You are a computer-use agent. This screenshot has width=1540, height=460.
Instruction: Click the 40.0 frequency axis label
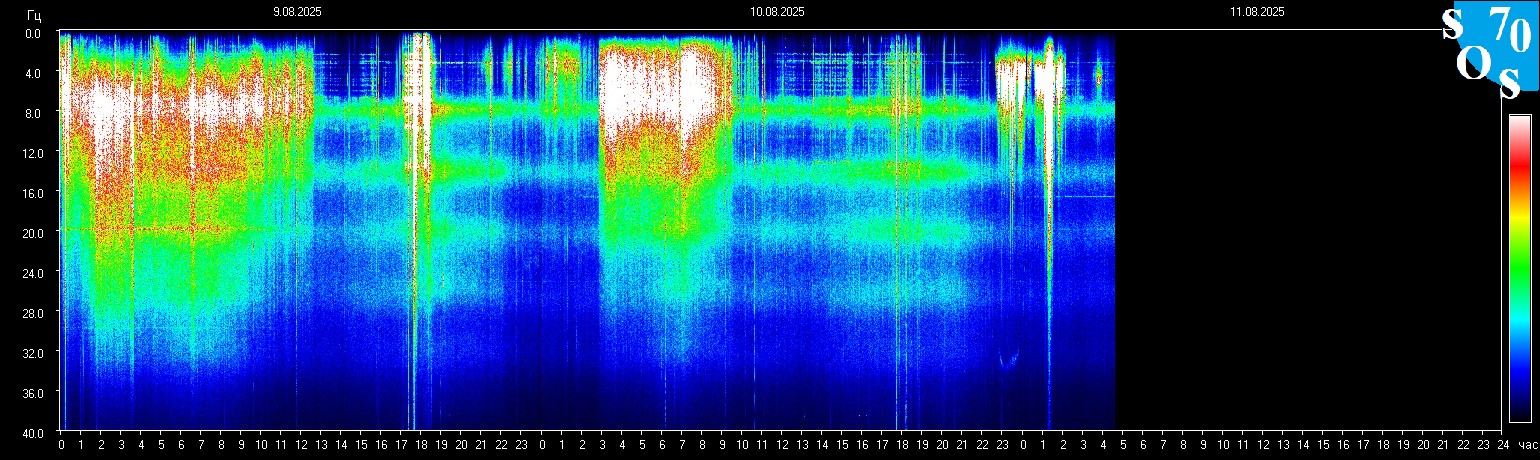coord(31,433)
